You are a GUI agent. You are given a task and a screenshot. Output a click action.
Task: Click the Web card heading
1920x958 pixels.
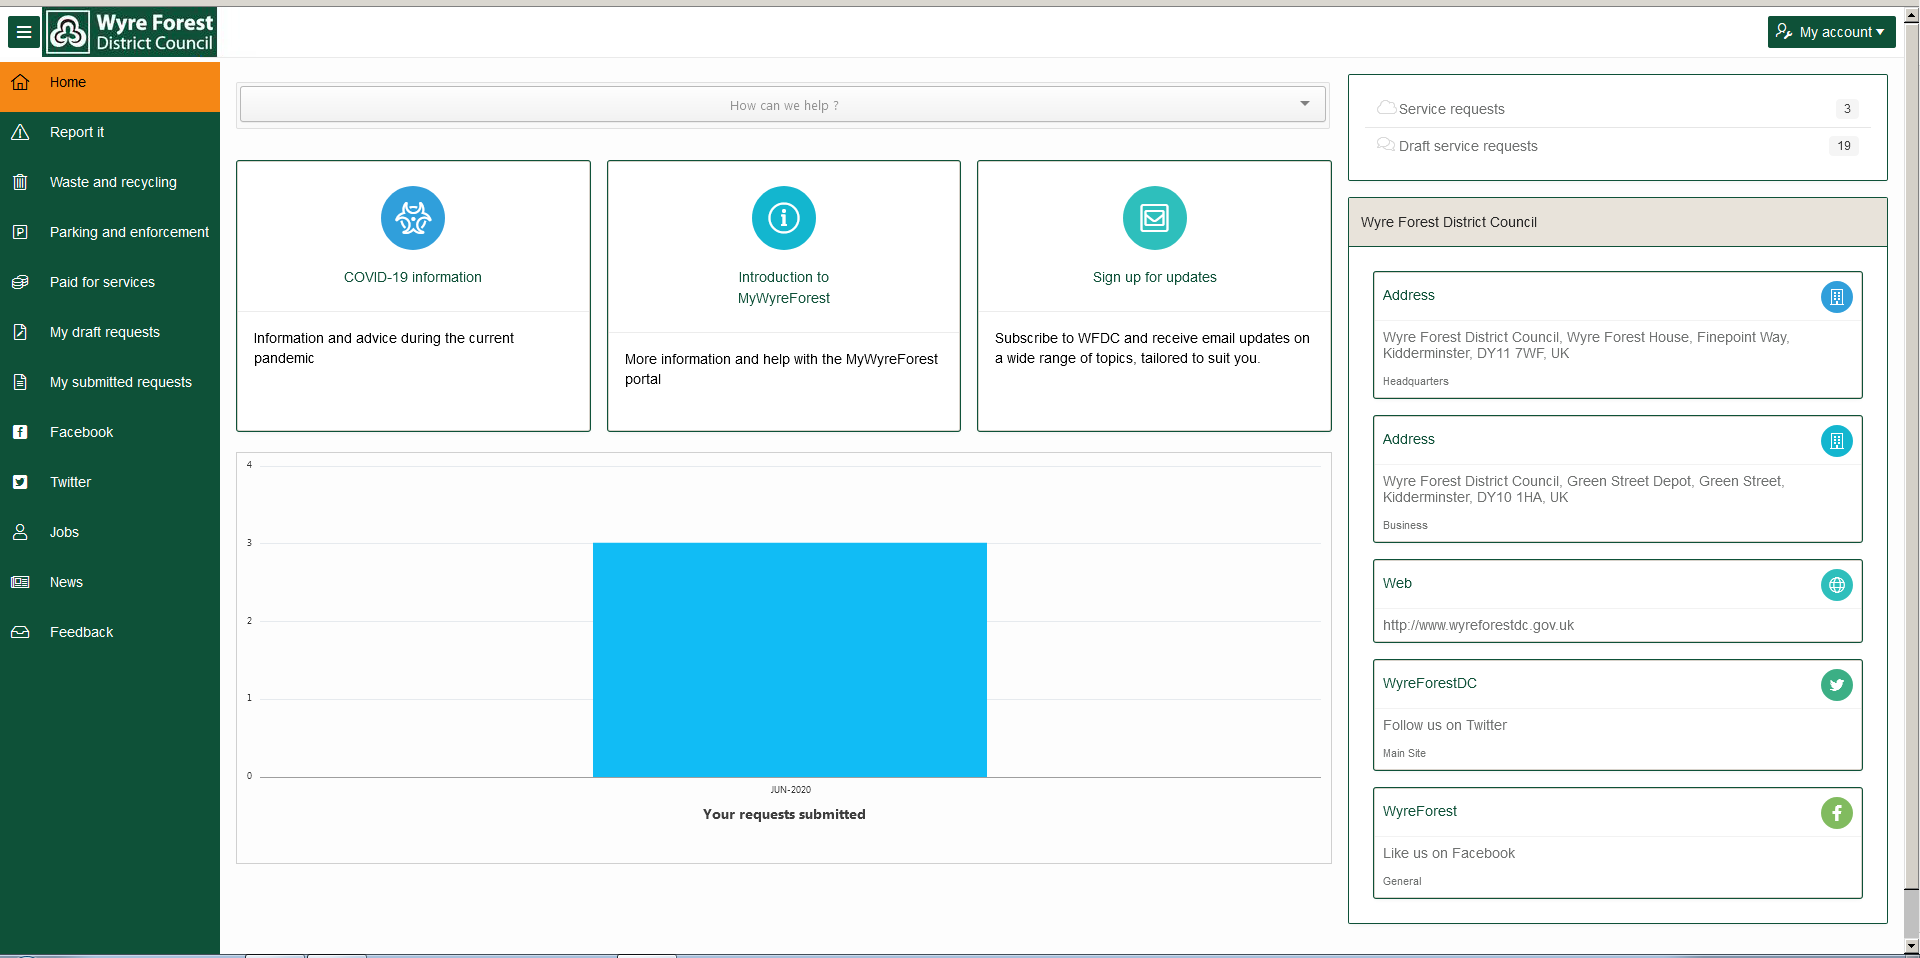click(x=1397, y=583)
